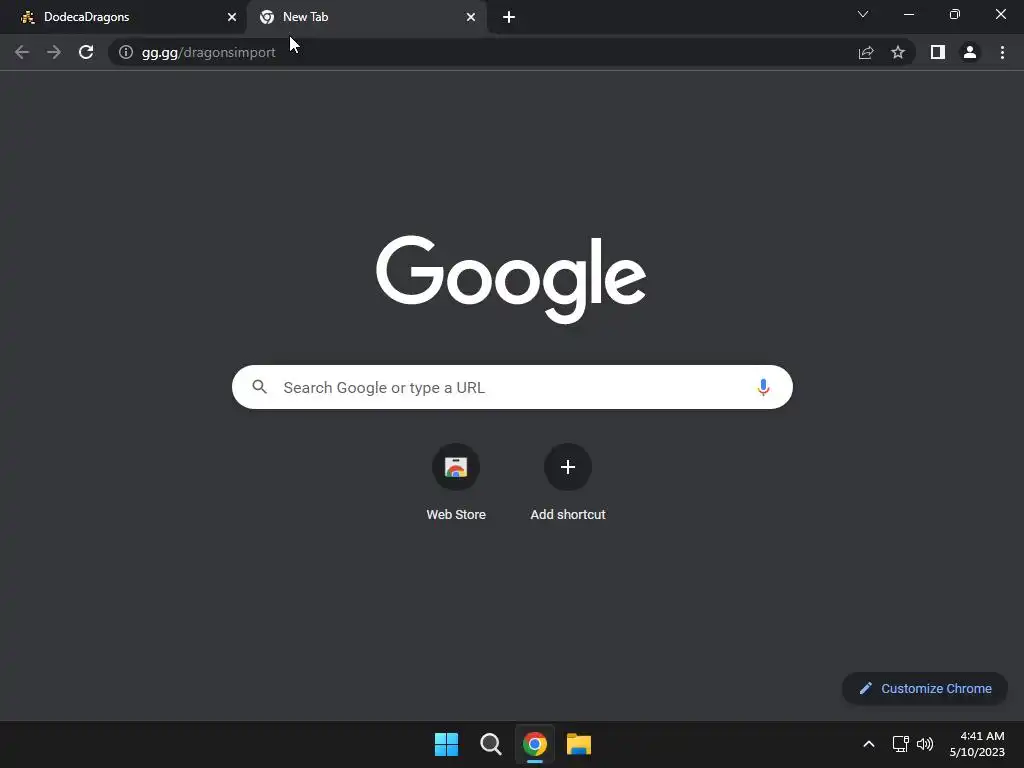Open the Windows Start menu

[447, 744]
